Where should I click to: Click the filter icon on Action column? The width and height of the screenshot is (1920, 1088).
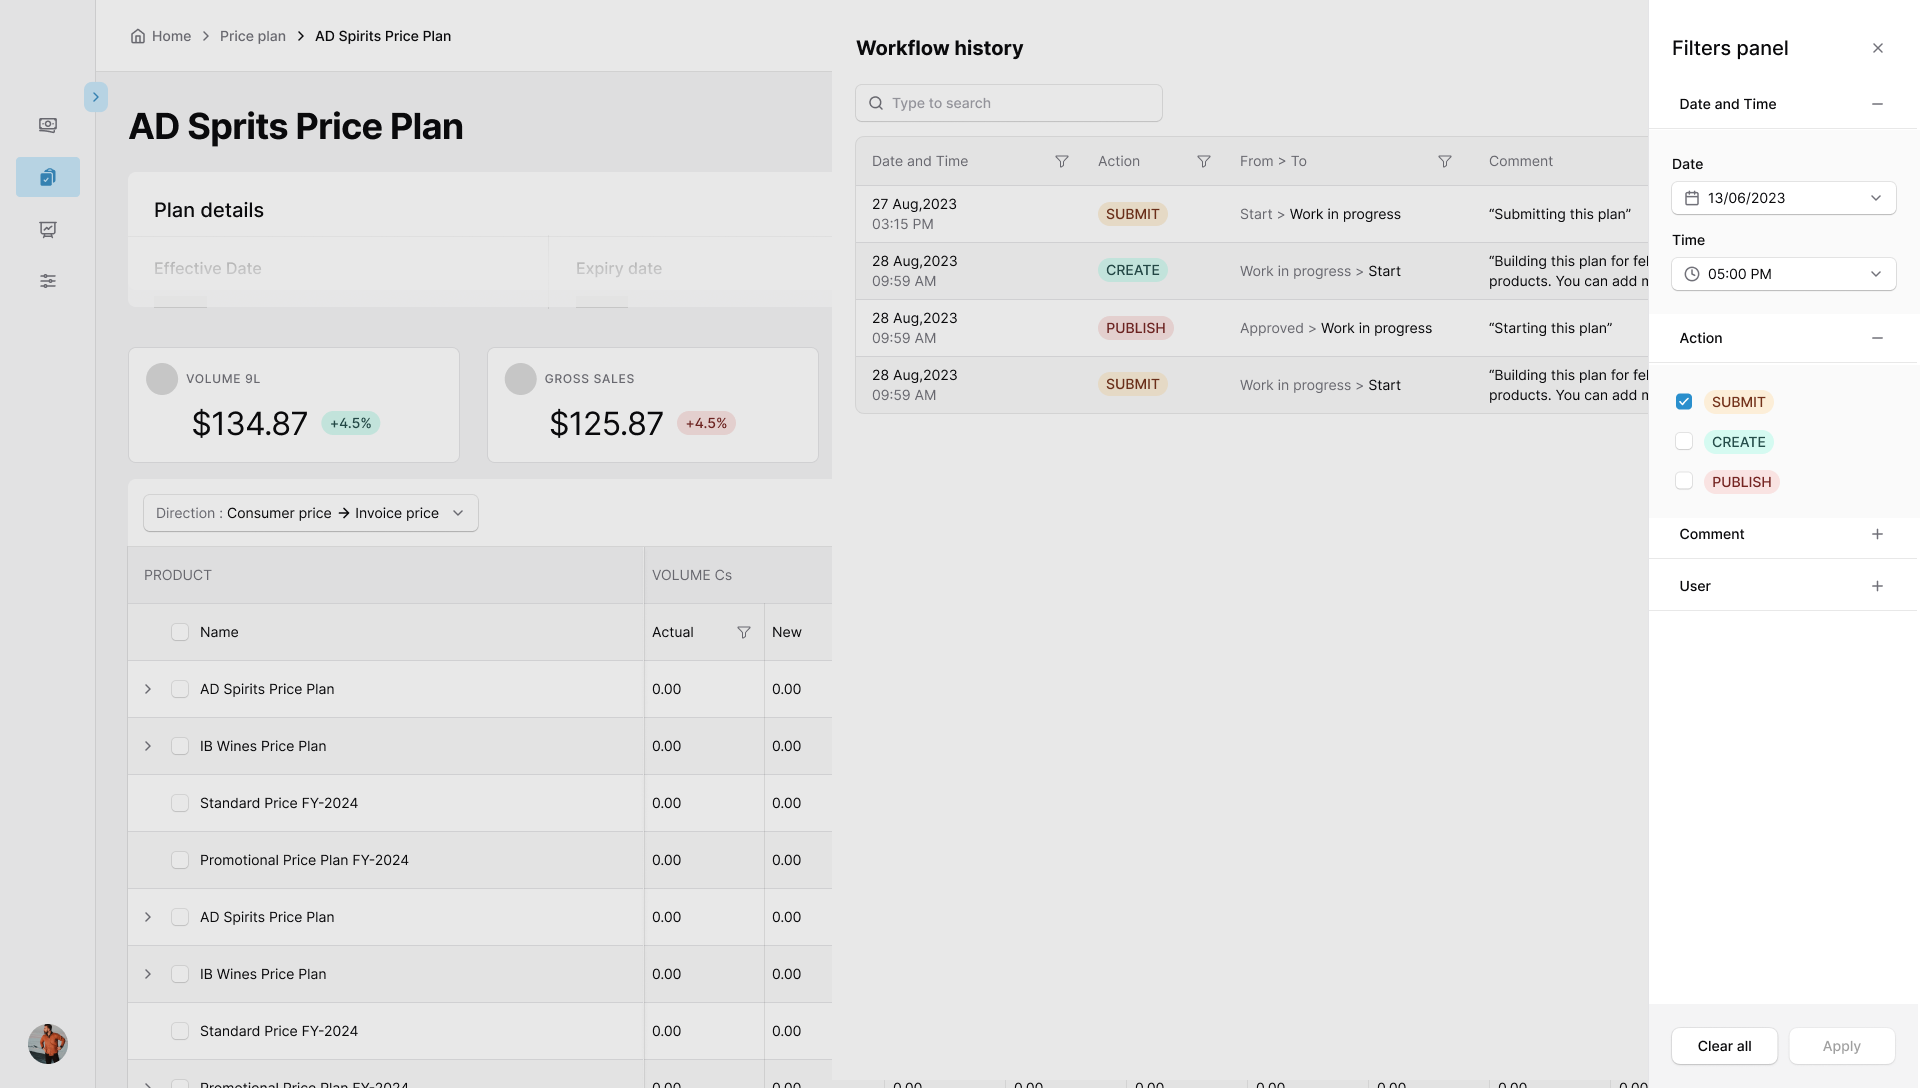(x=1204, y=162)
